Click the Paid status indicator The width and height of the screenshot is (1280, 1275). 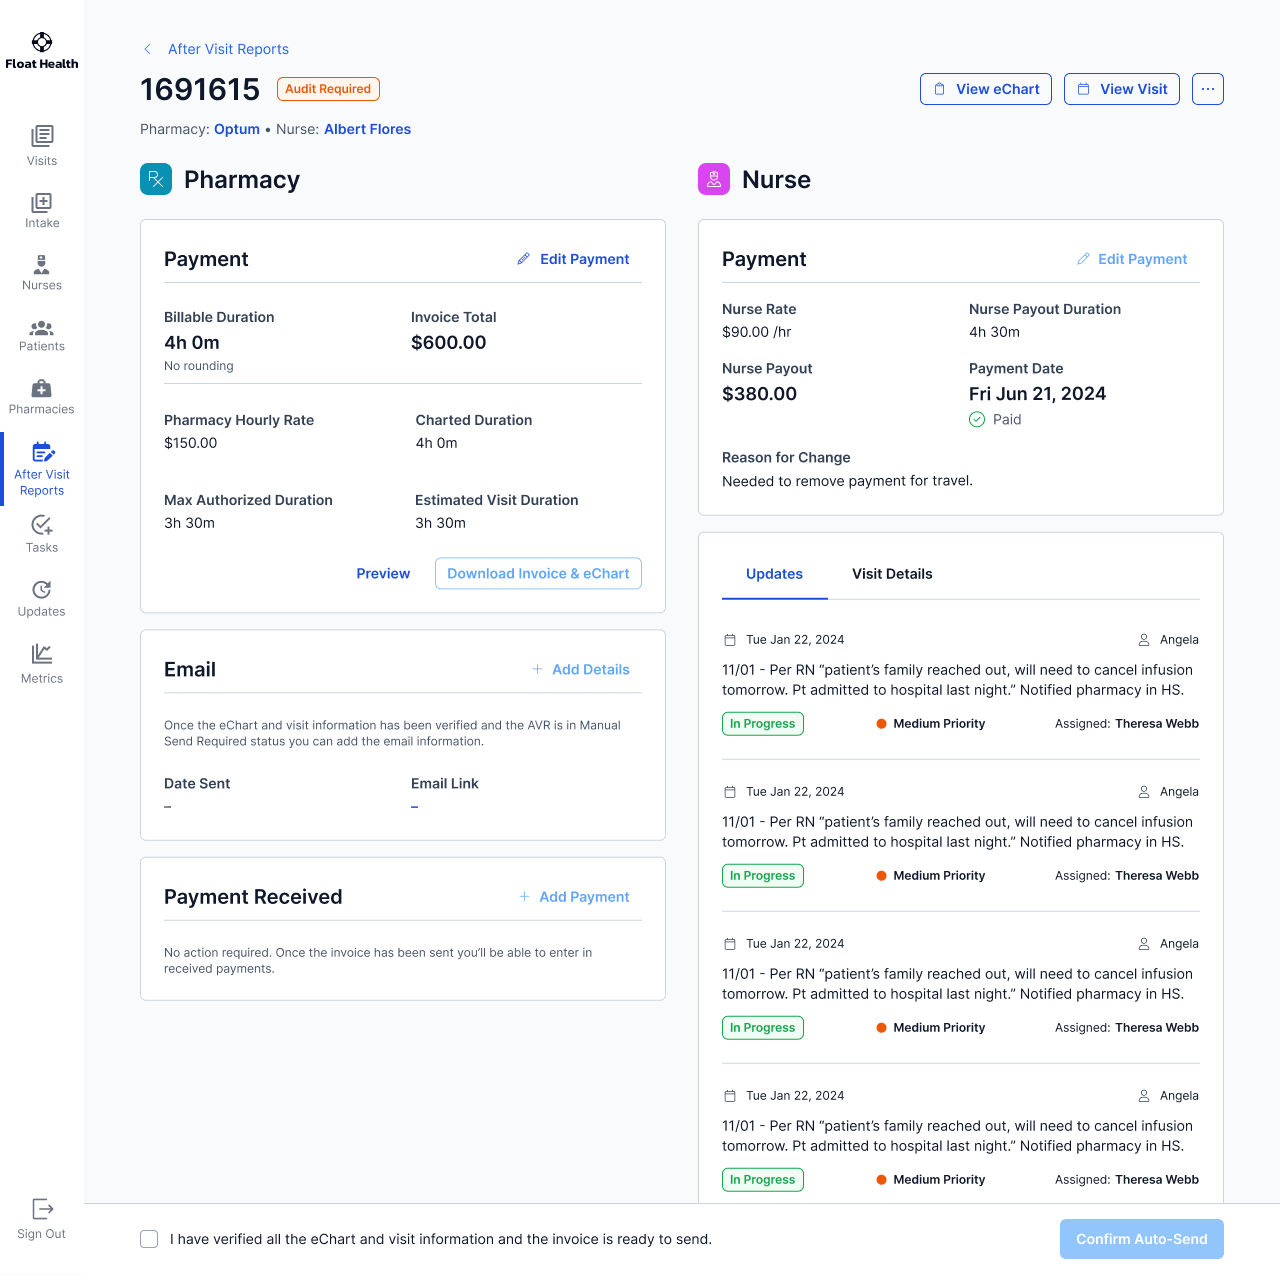point(995,419)
